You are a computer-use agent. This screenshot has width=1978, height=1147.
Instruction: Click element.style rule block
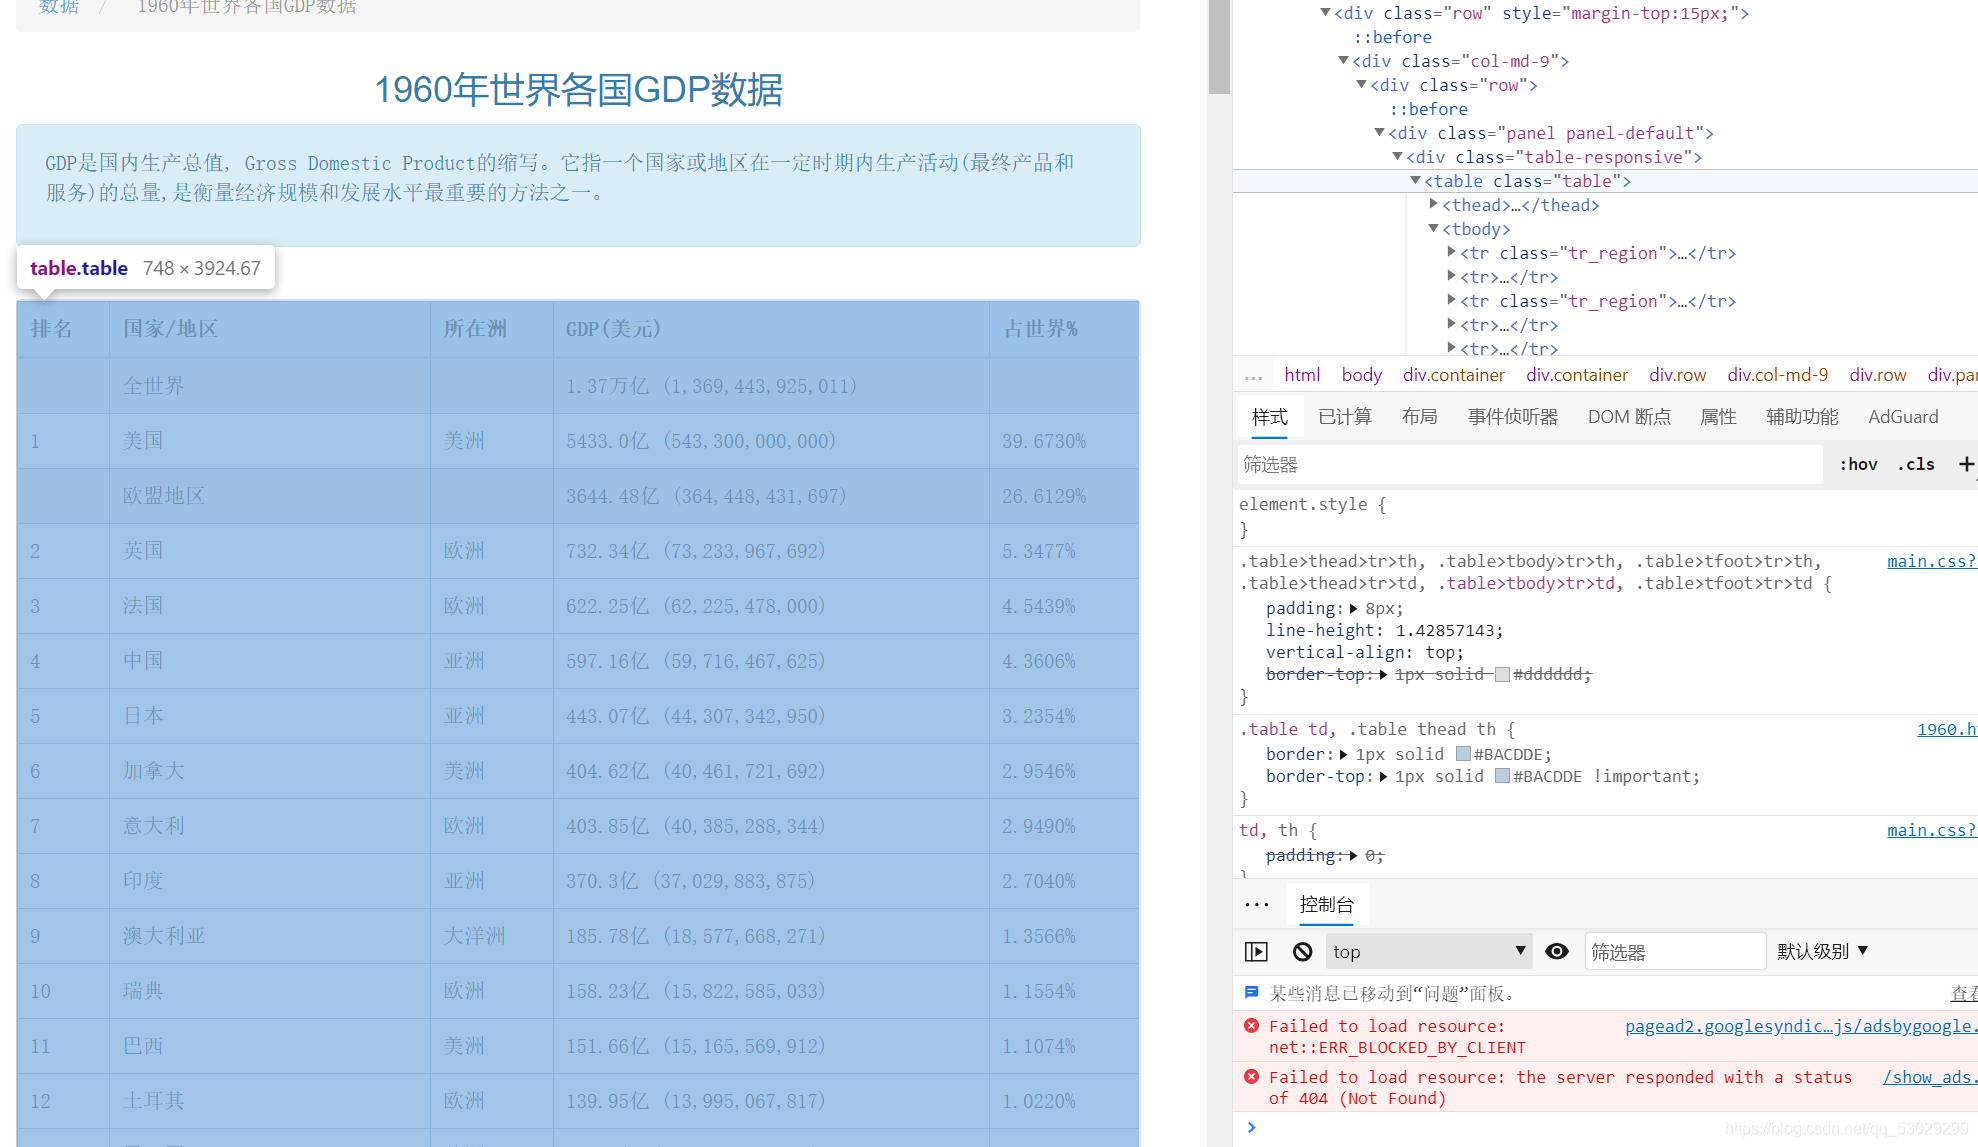(x=1605, y=517)
